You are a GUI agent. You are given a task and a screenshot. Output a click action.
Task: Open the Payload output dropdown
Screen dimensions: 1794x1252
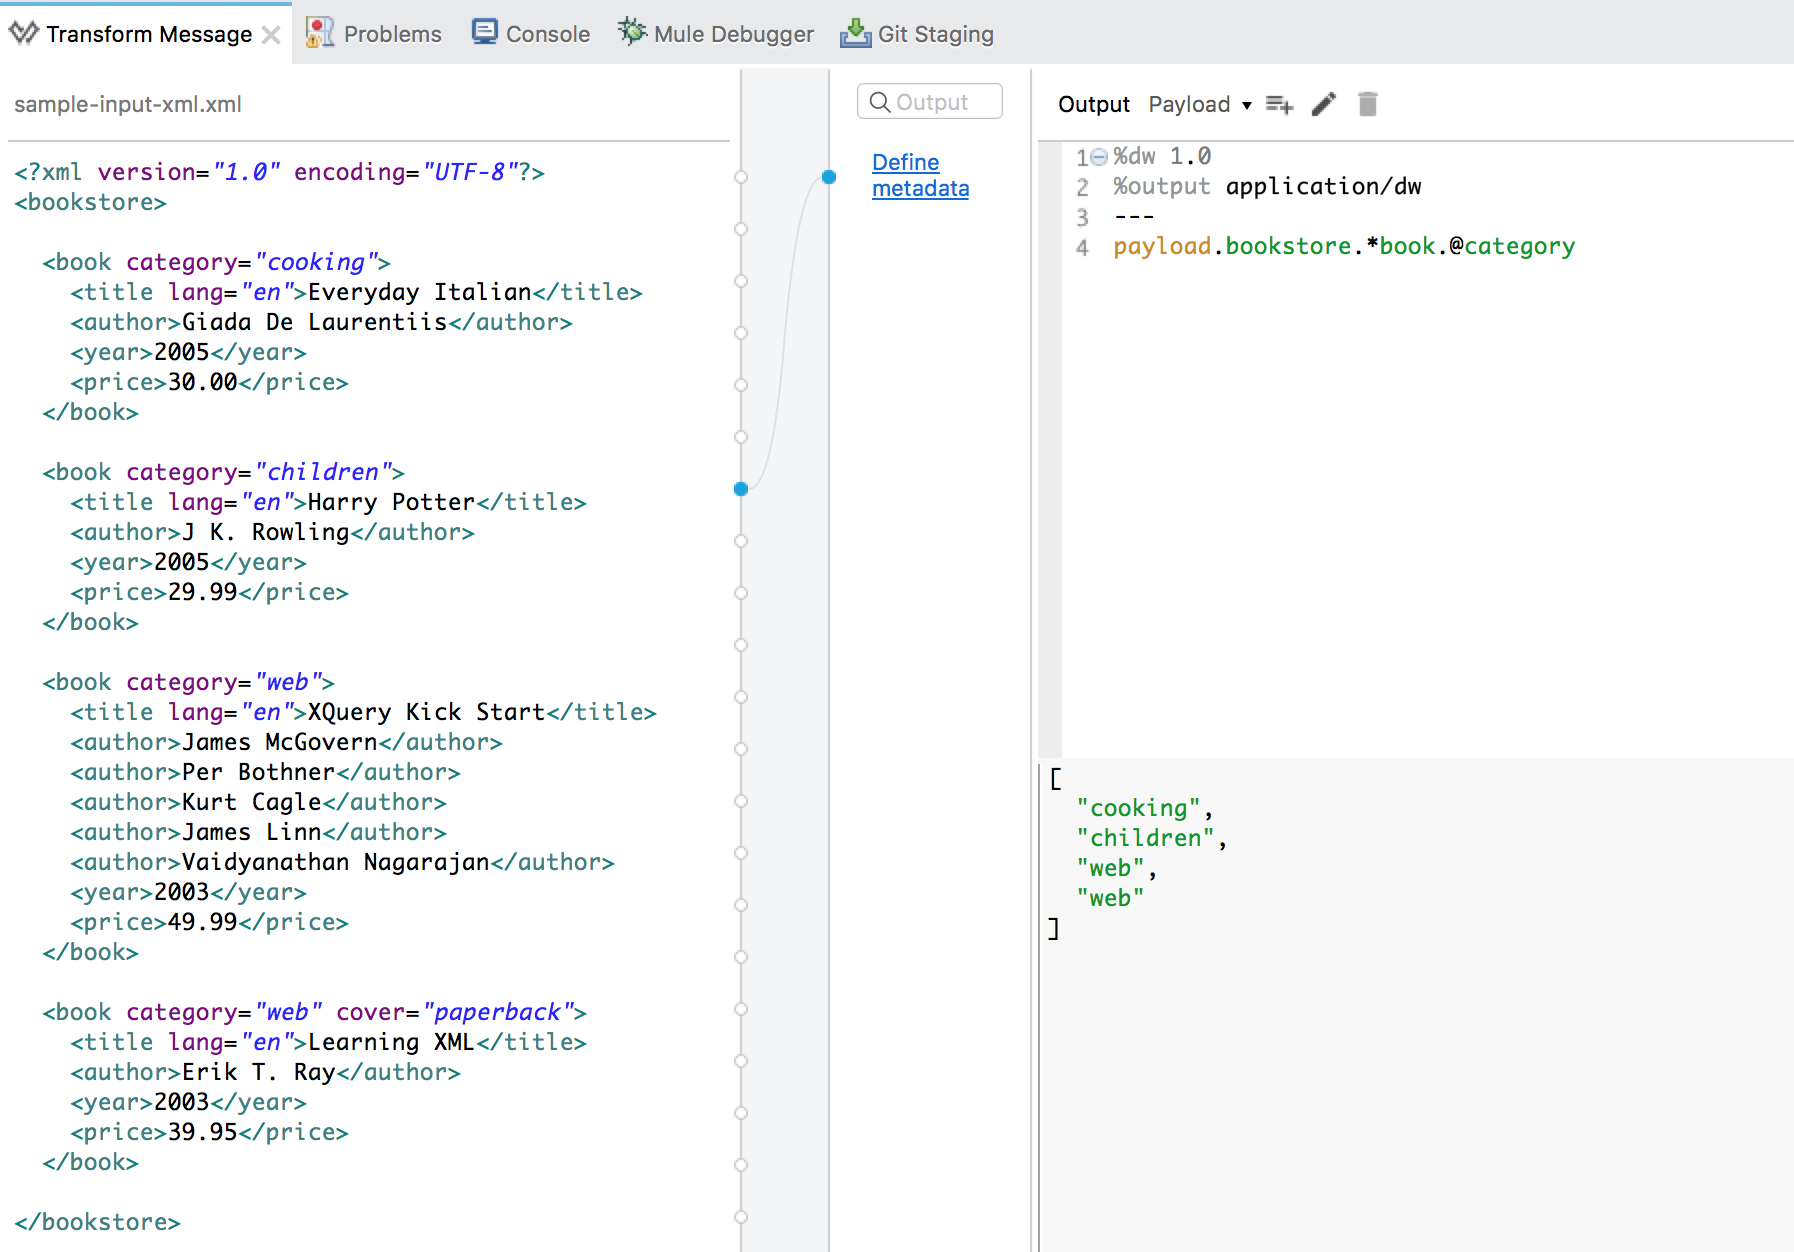(1200, 104)
